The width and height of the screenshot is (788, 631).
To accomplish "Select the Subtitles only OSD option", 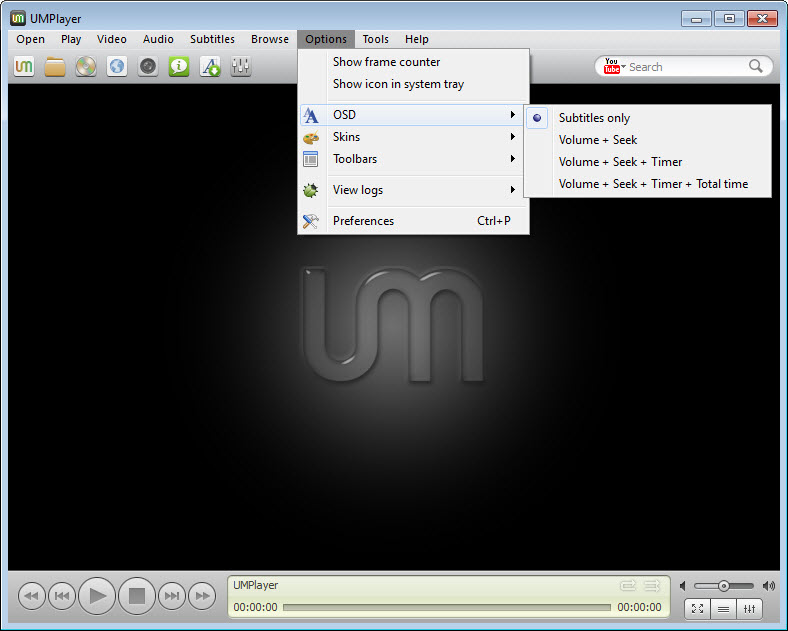I will tap(594, 118).
